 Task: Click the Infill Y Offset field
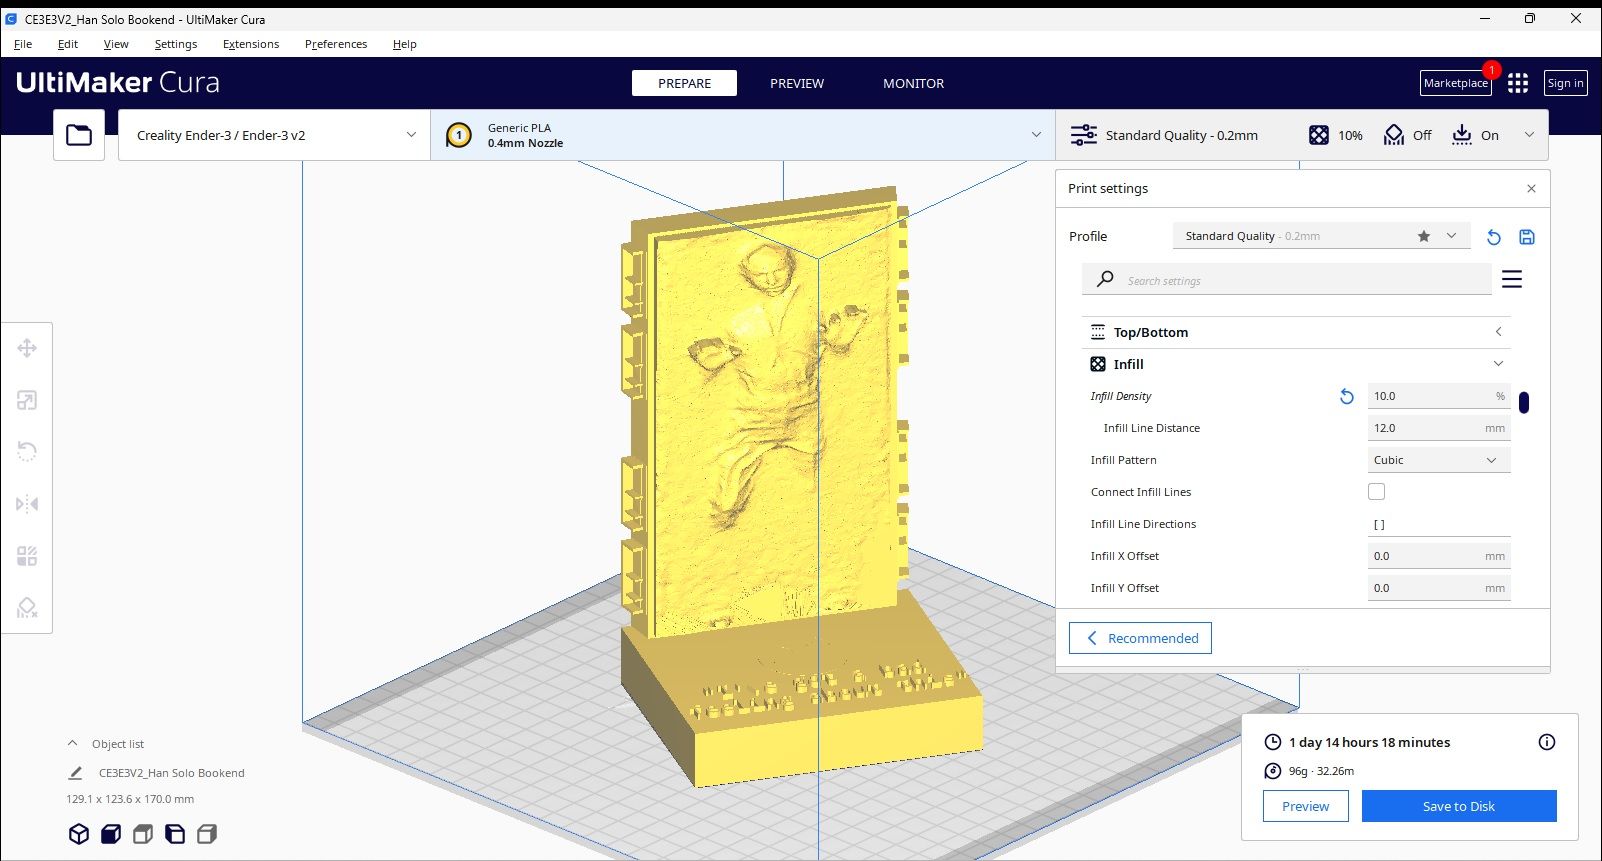[1438, 588]
